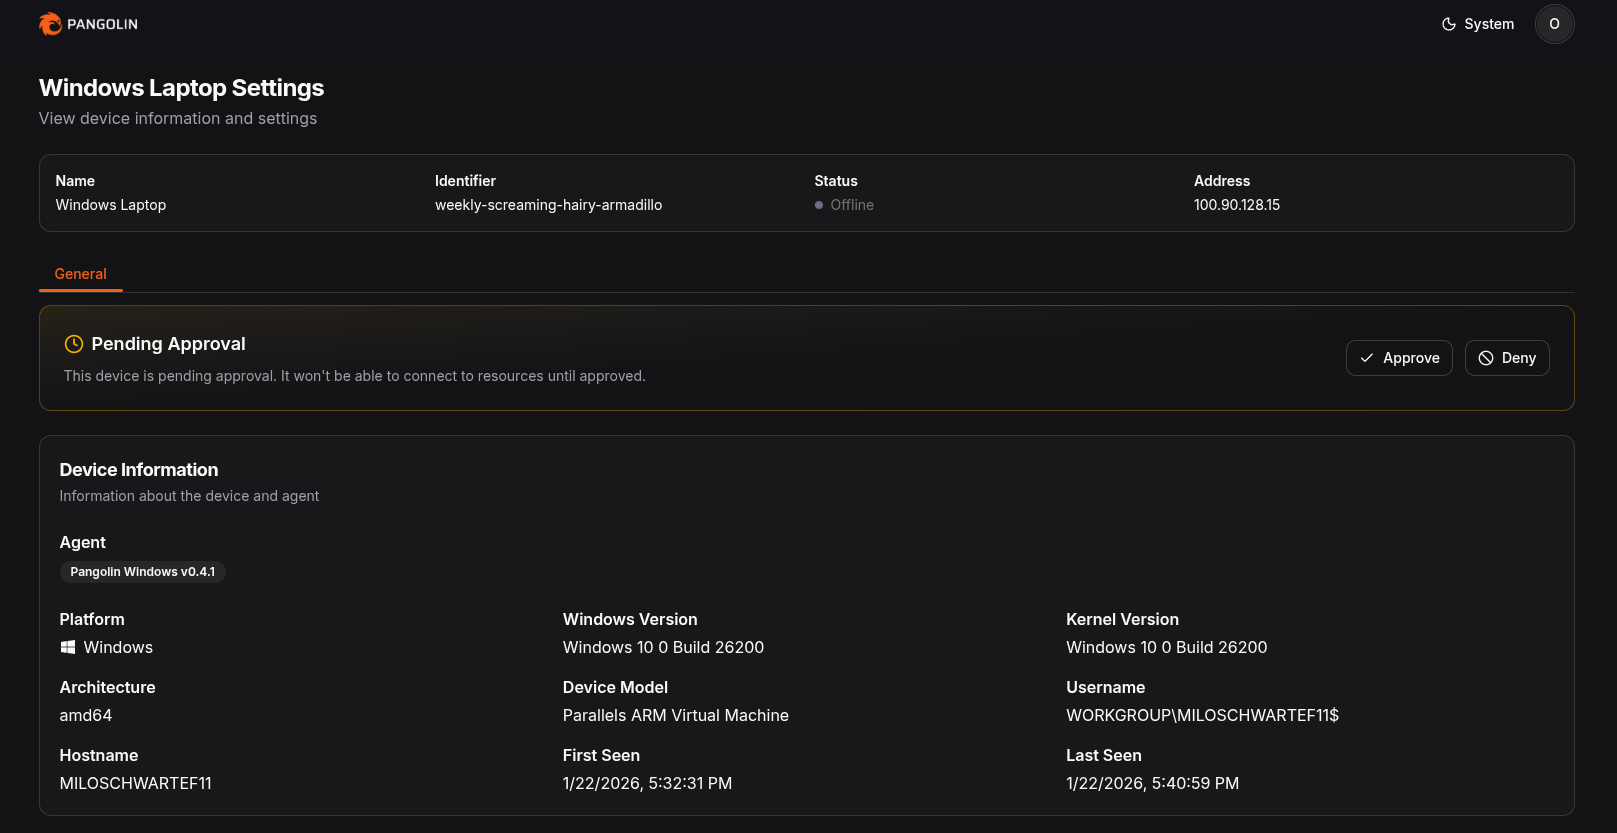Click the Pangolin Windows v0.4.1 agent badge
1617x833 pixels.
142,572
